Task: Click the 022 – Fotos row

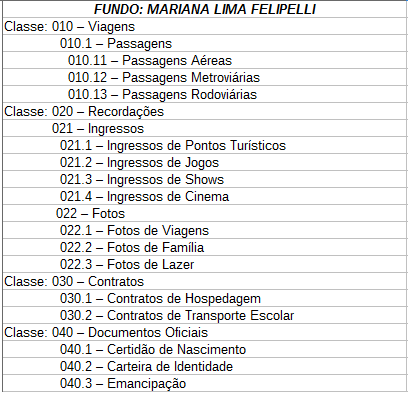Action: pyautogui.click(x=205, y=213)
